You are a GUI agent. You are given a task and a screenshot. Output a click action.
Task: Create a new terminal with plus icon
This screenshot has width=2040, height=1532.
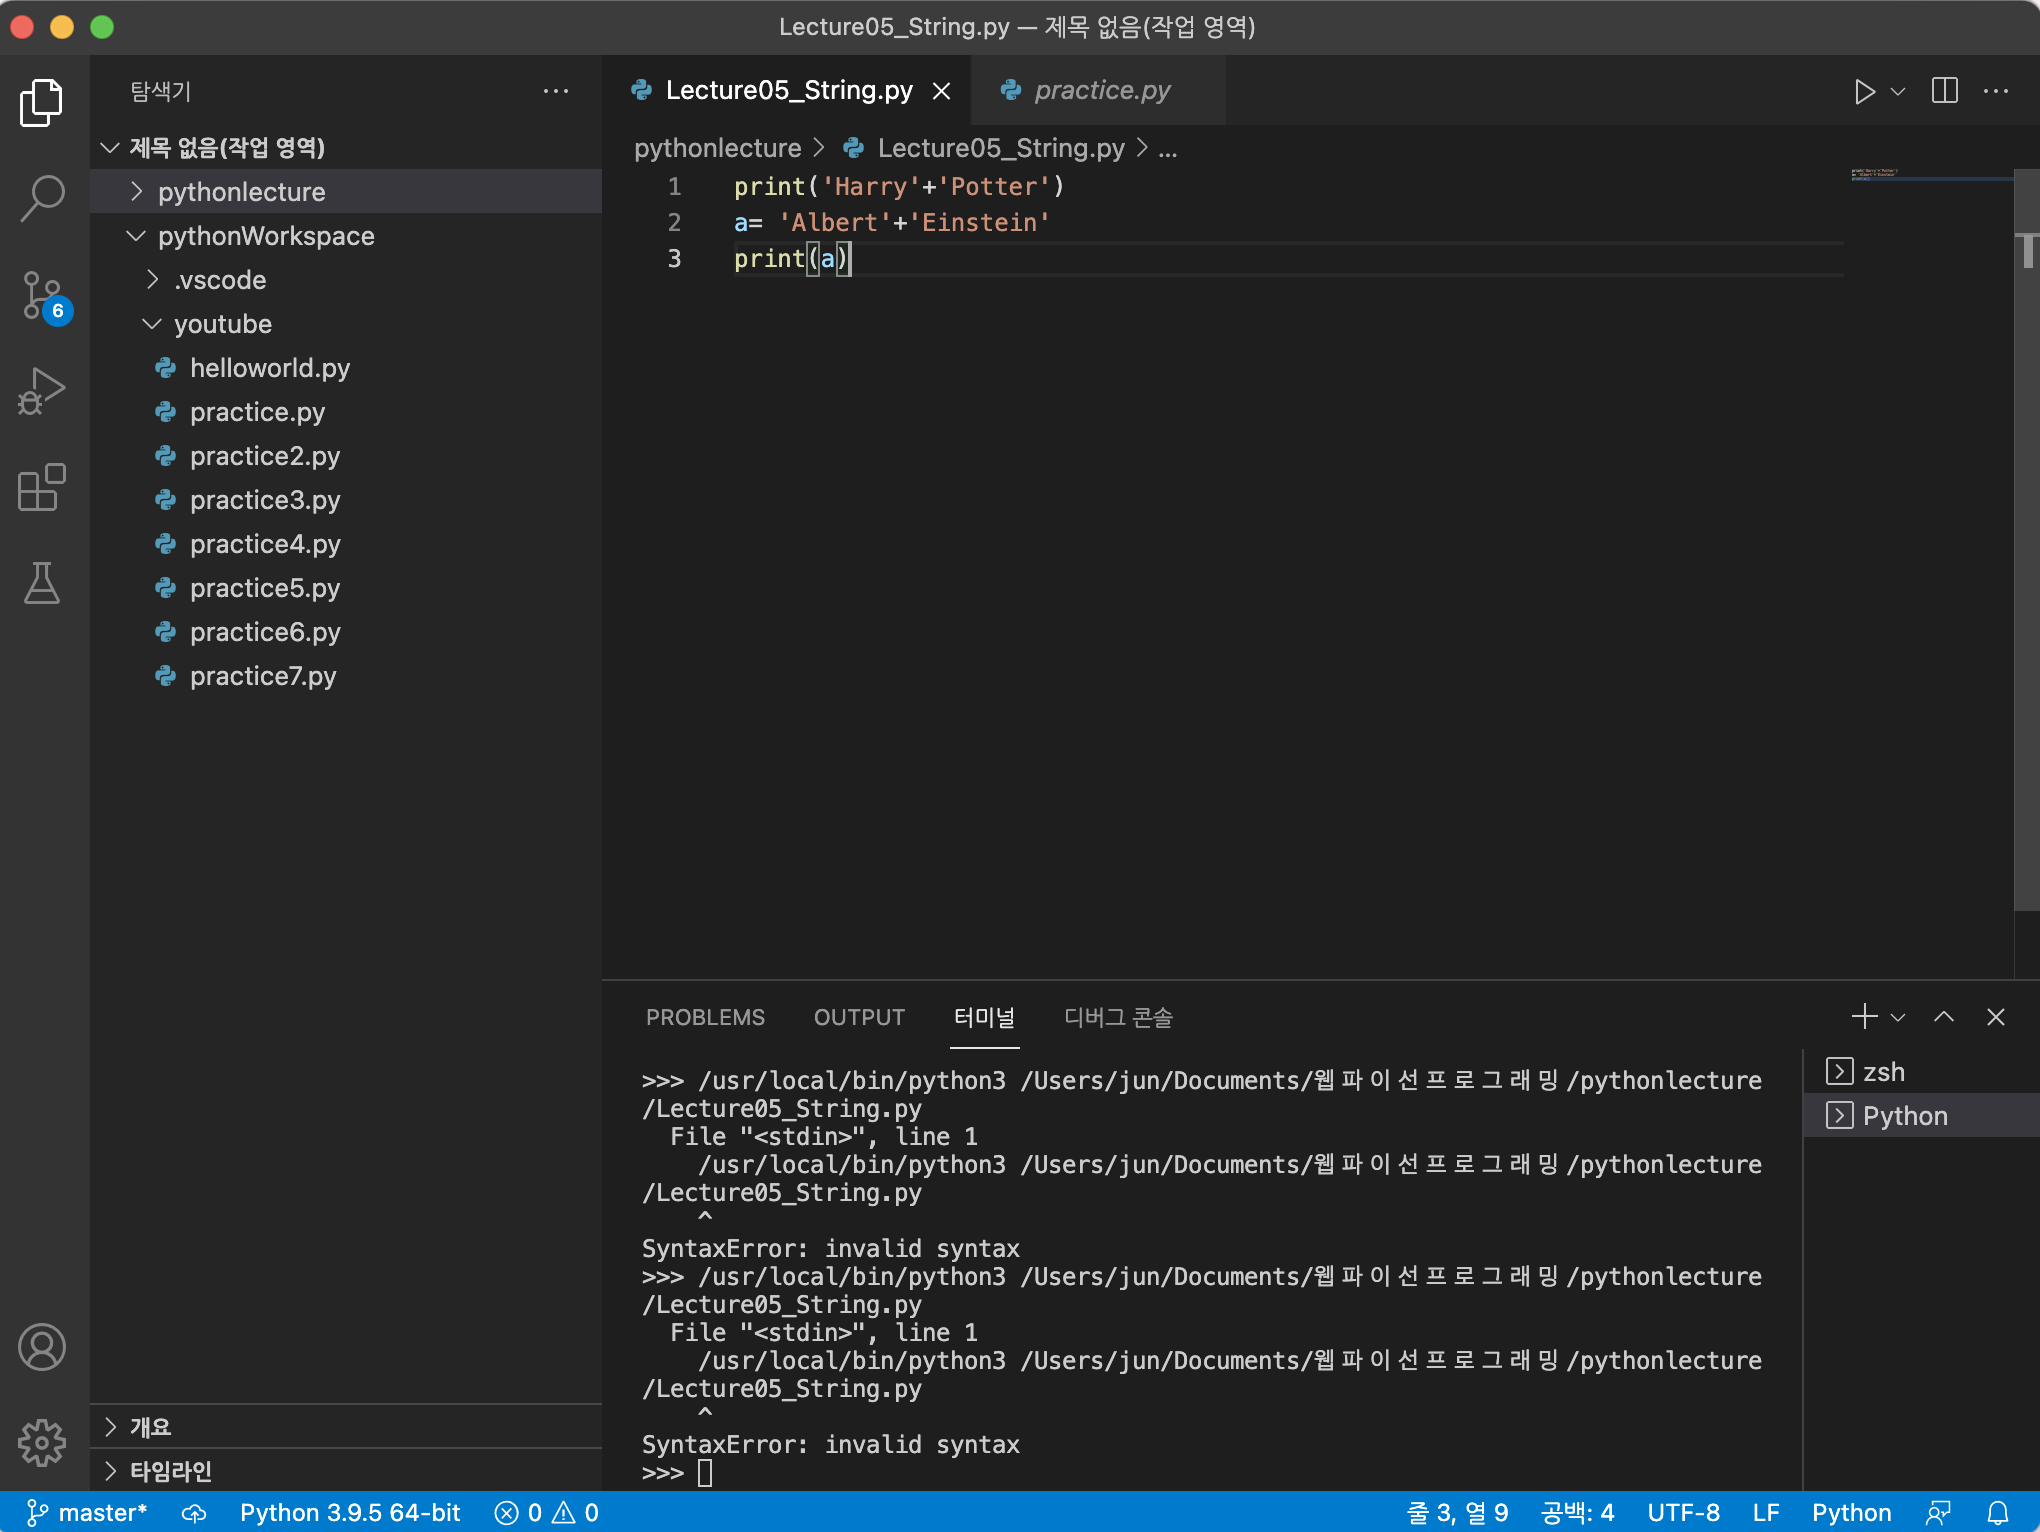tap(1864, 1017)
